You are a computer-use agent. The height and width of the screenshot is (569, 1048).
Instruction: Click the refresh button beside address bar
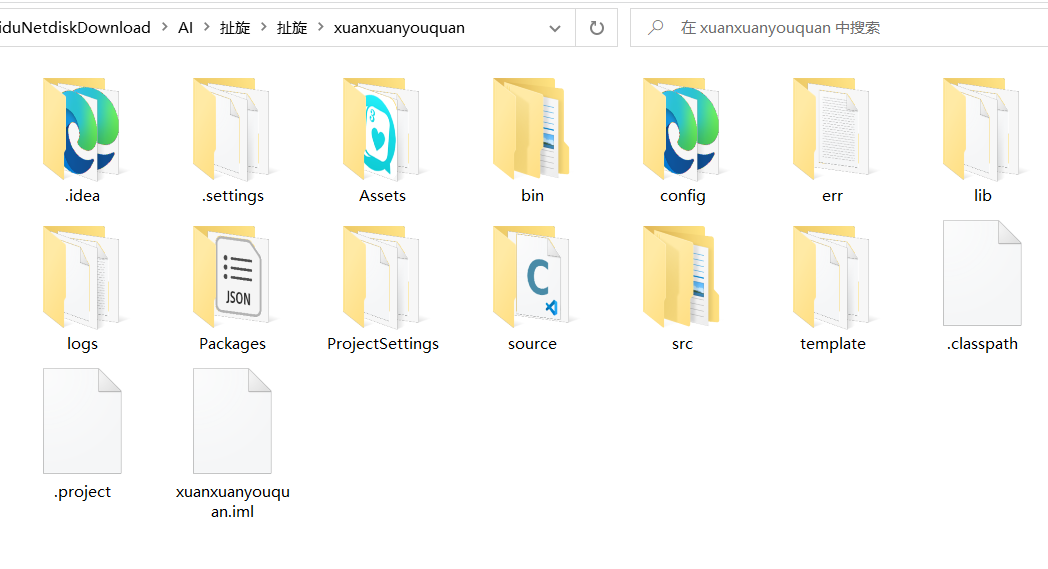tap(597, 28)
